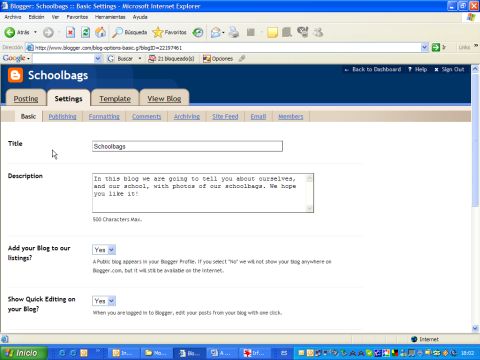Click the Home page icon

[101, 32]
